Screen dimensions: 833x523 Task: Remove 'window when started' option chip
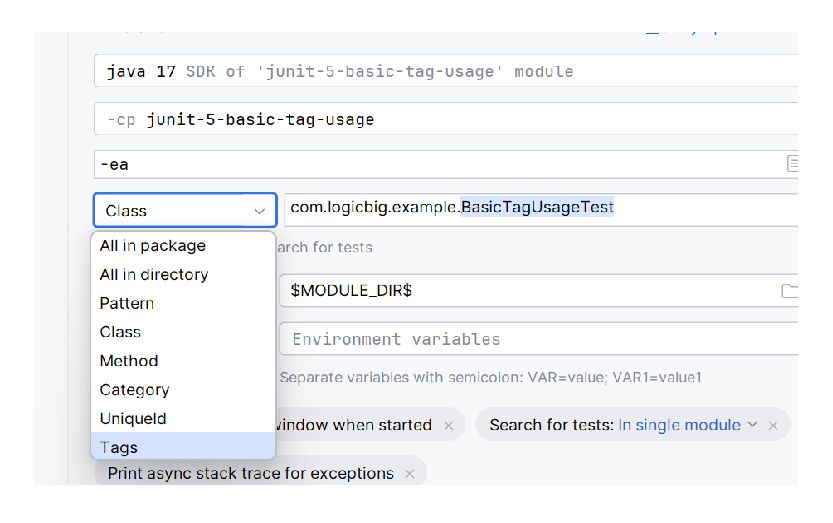coord(449,426)
